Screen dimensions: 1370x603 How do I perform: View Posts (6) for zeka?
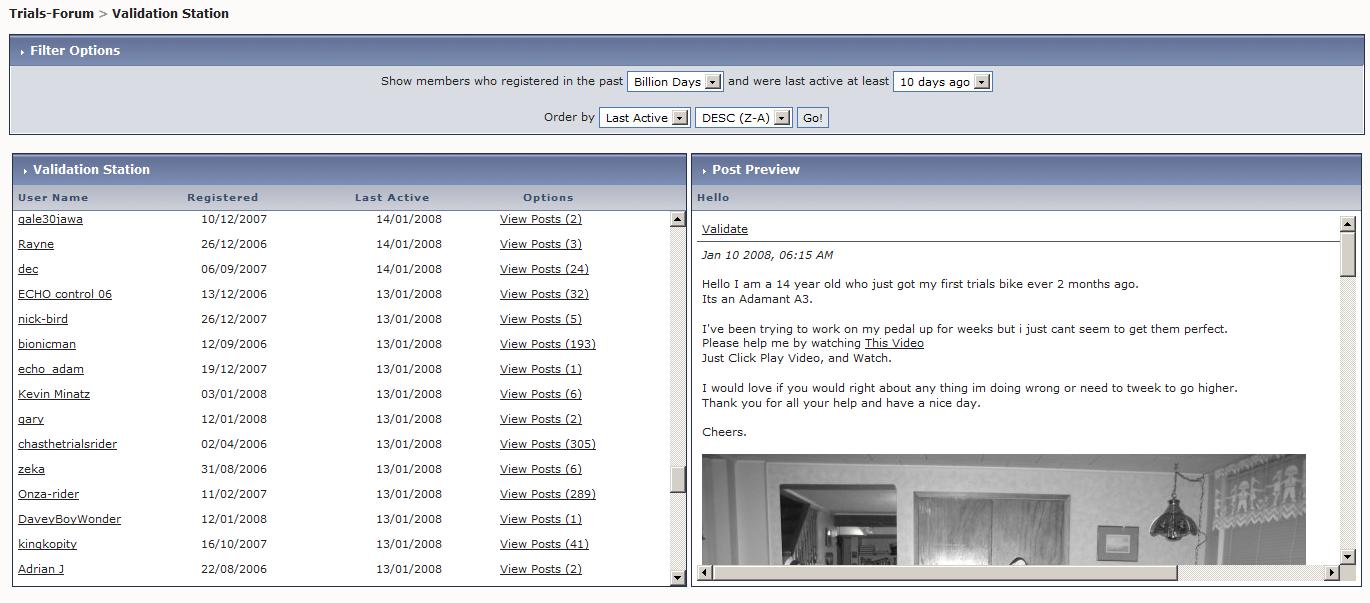pos(541,469)
